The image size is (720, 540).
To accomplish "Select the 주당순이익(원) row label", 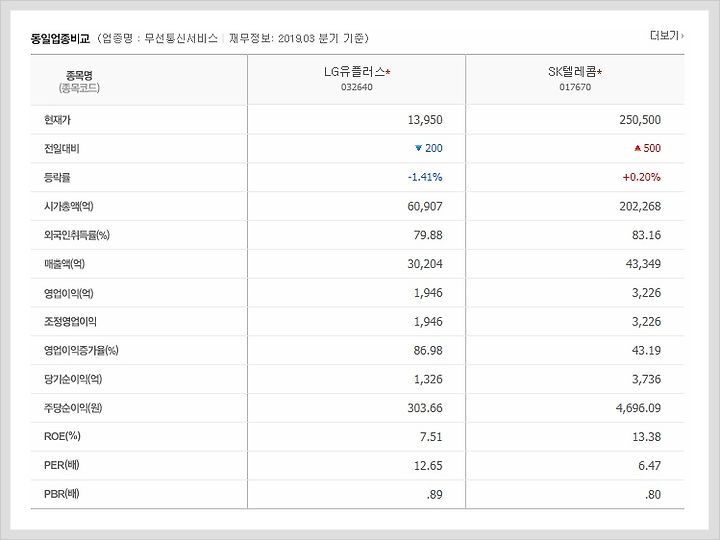I will (73, 408).
